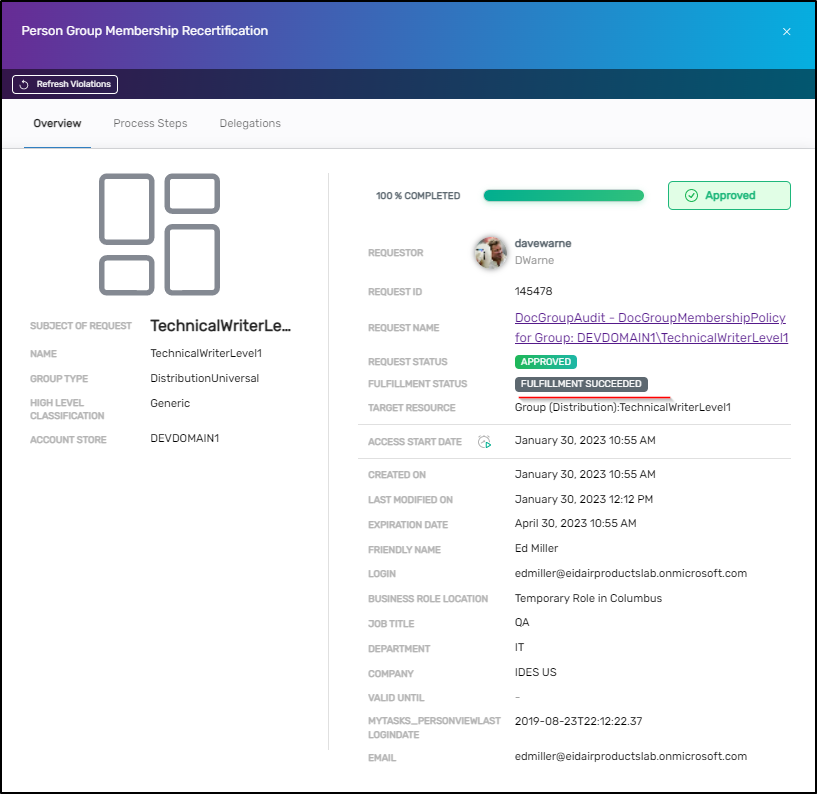Click the APPROVED status badge
The width and height of the screenshot is (817, 794).
pos(545,361)
